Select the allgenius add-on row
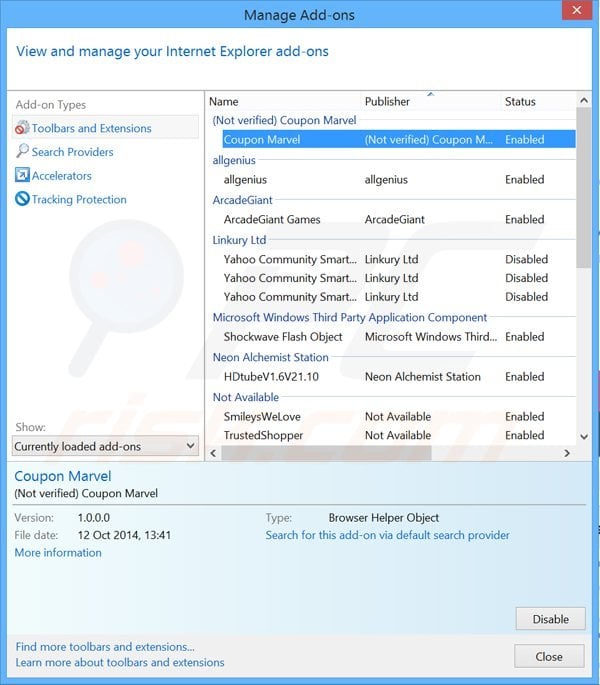The width and height of the screenshot is (600, 685). pyautogui.click(x=399, y=180)
